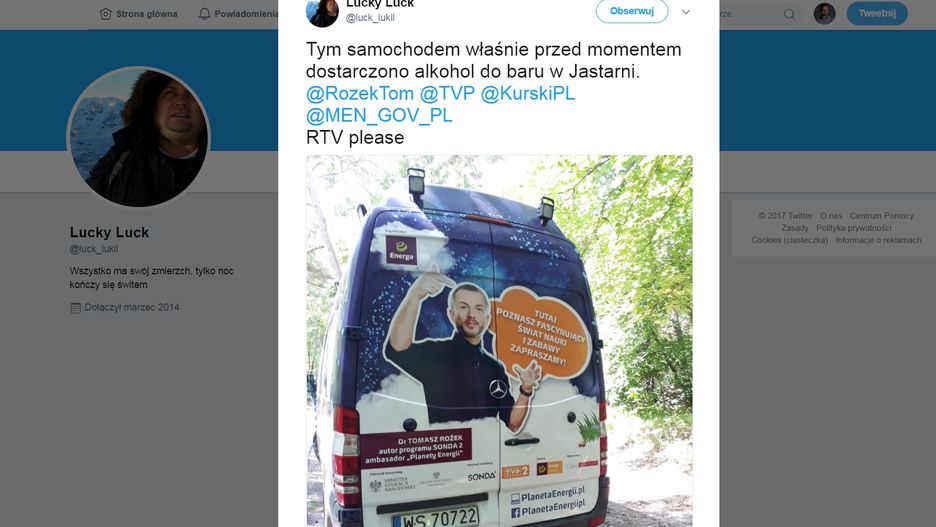Open the @KurskiPL mention link
The height and width of the screenshot is (527, 936).
click(528, 94)
